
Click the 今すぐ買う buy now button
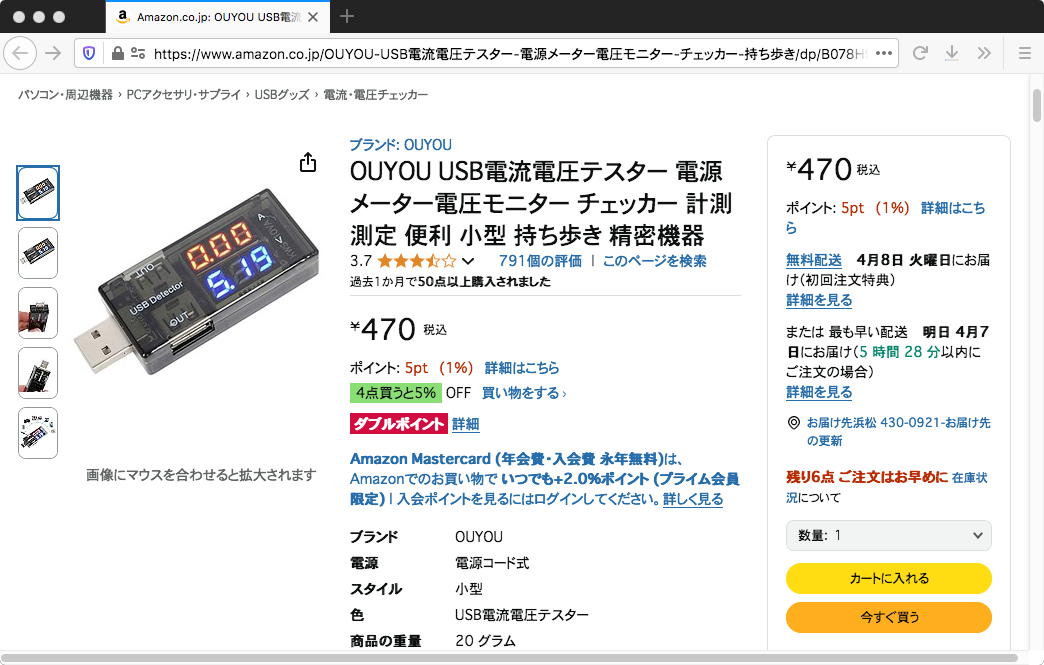tap(888, 617)
